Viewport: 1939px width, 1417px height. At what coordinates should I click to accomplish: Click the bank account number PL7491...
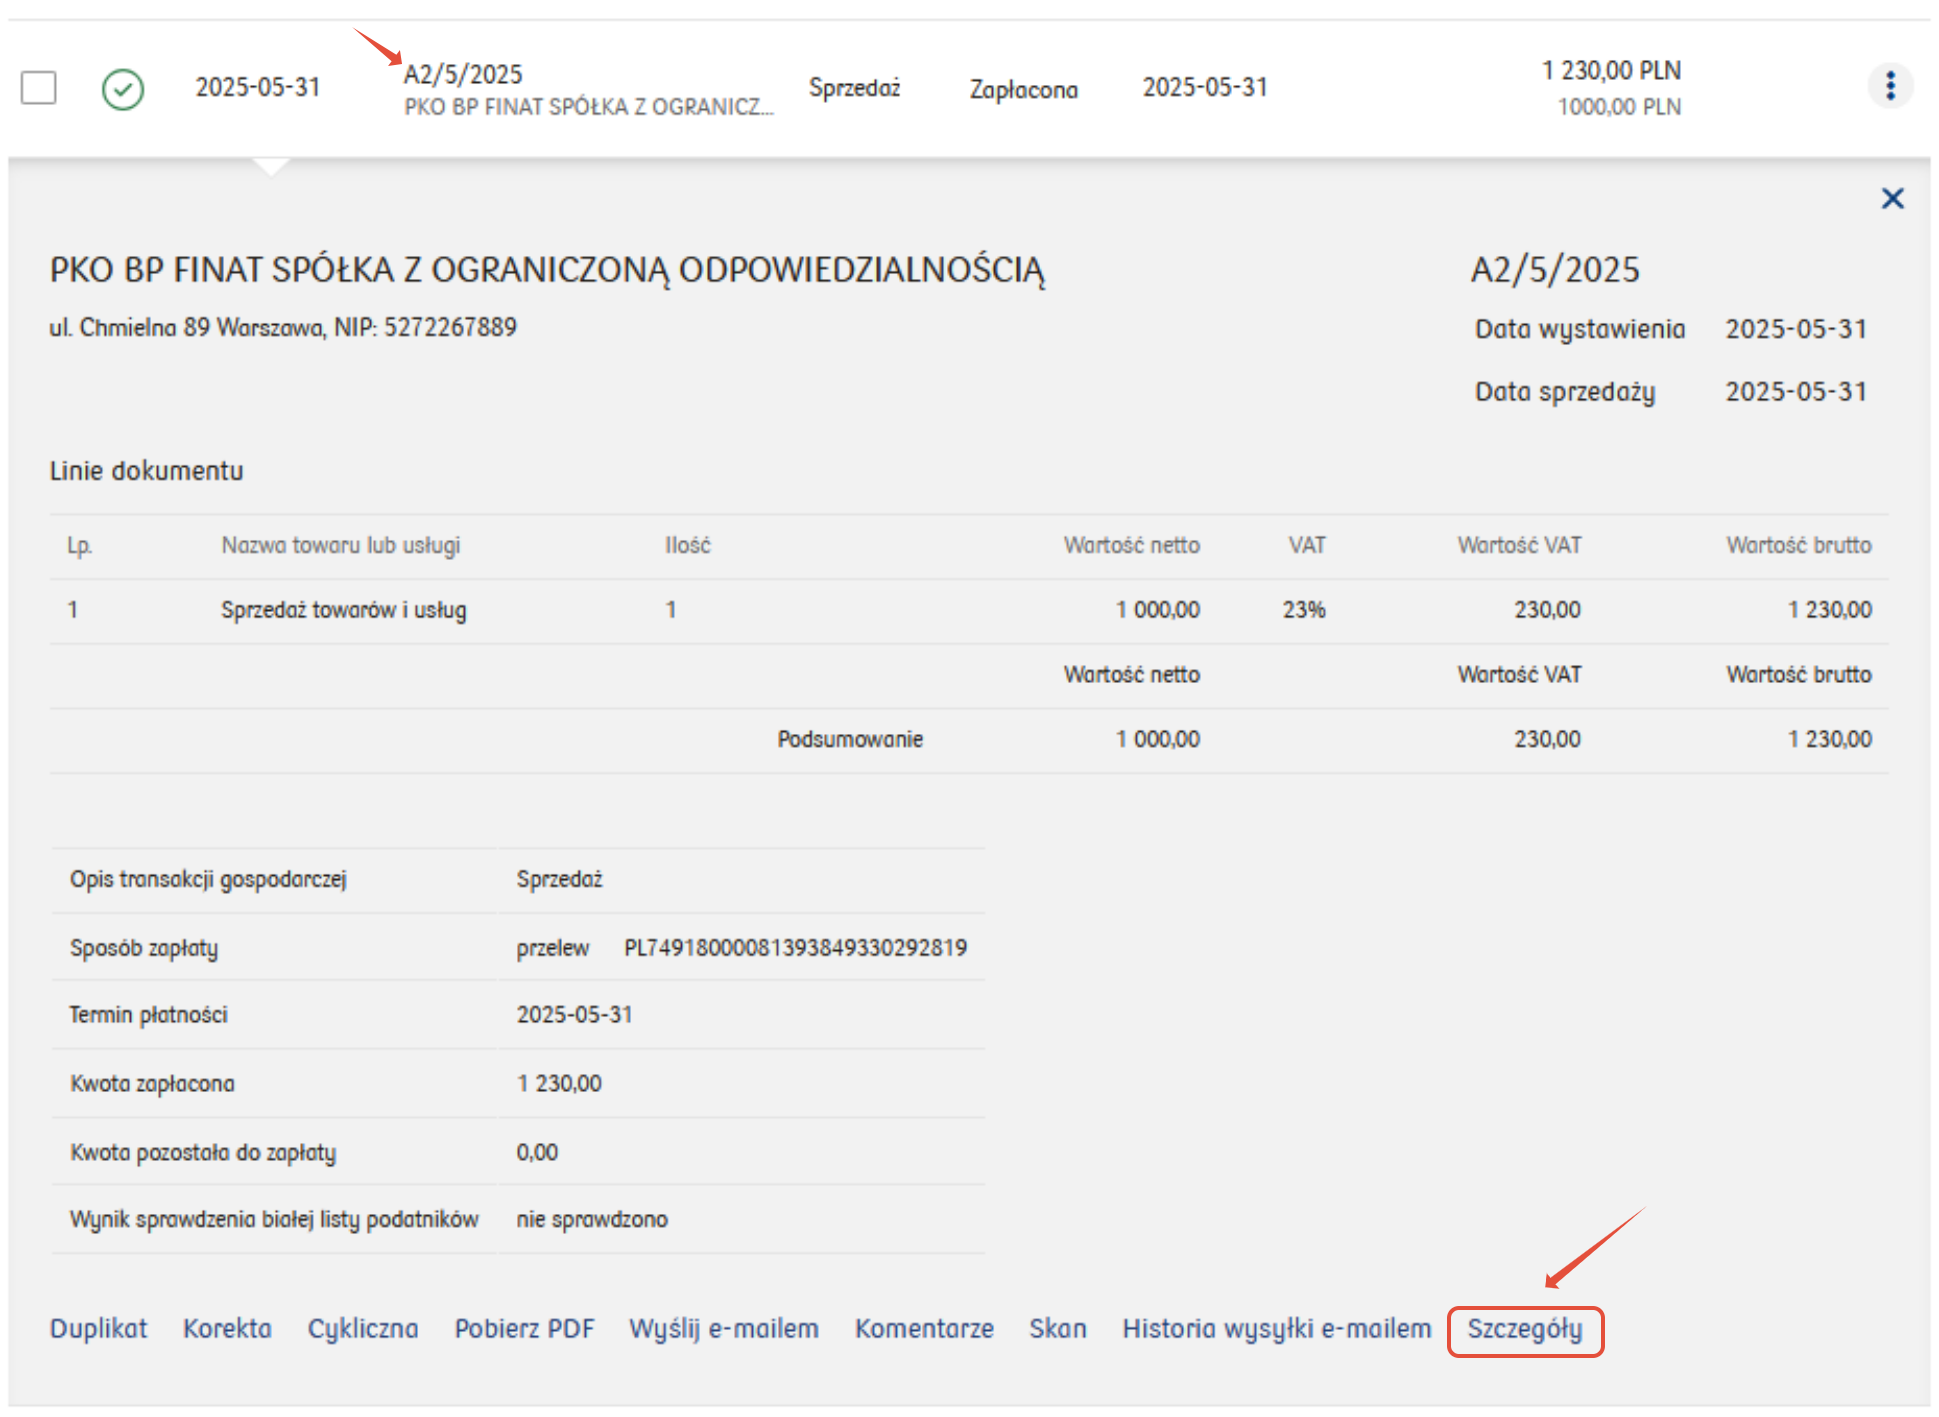[x=795, y=947]
